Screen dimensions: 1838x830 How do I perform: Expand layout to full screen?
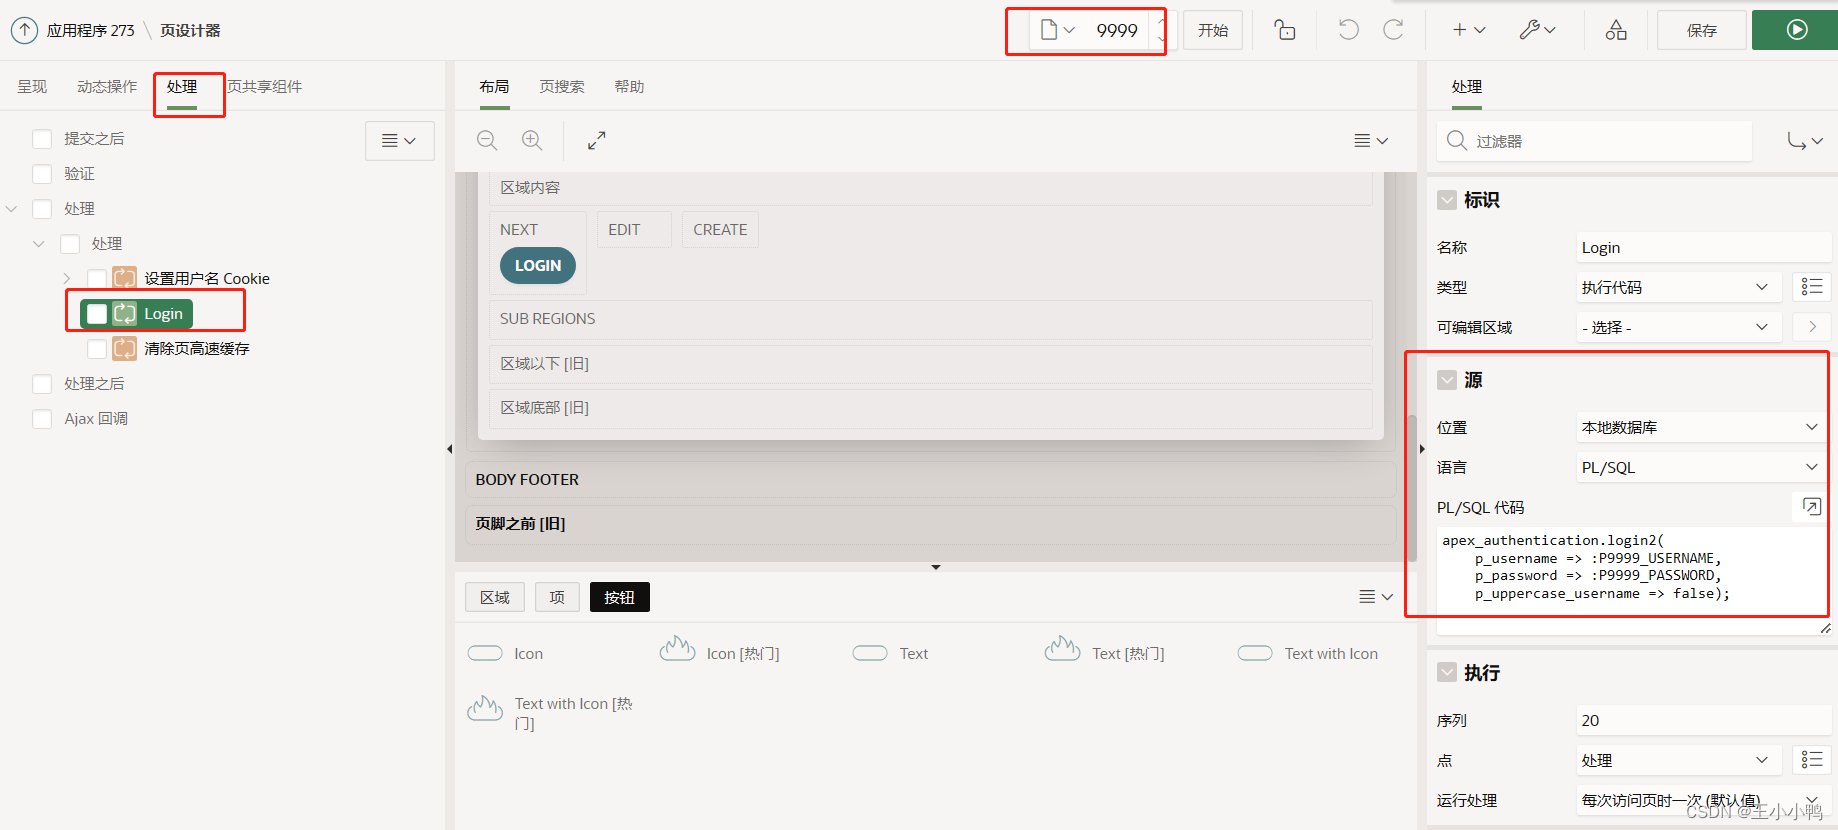click(x=596, y=141)
